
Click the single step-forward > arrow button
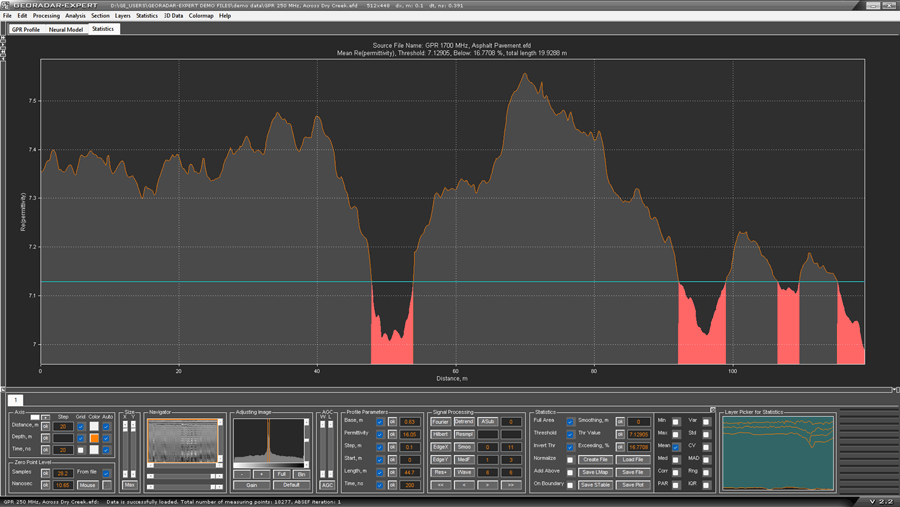tap(488, 485)
